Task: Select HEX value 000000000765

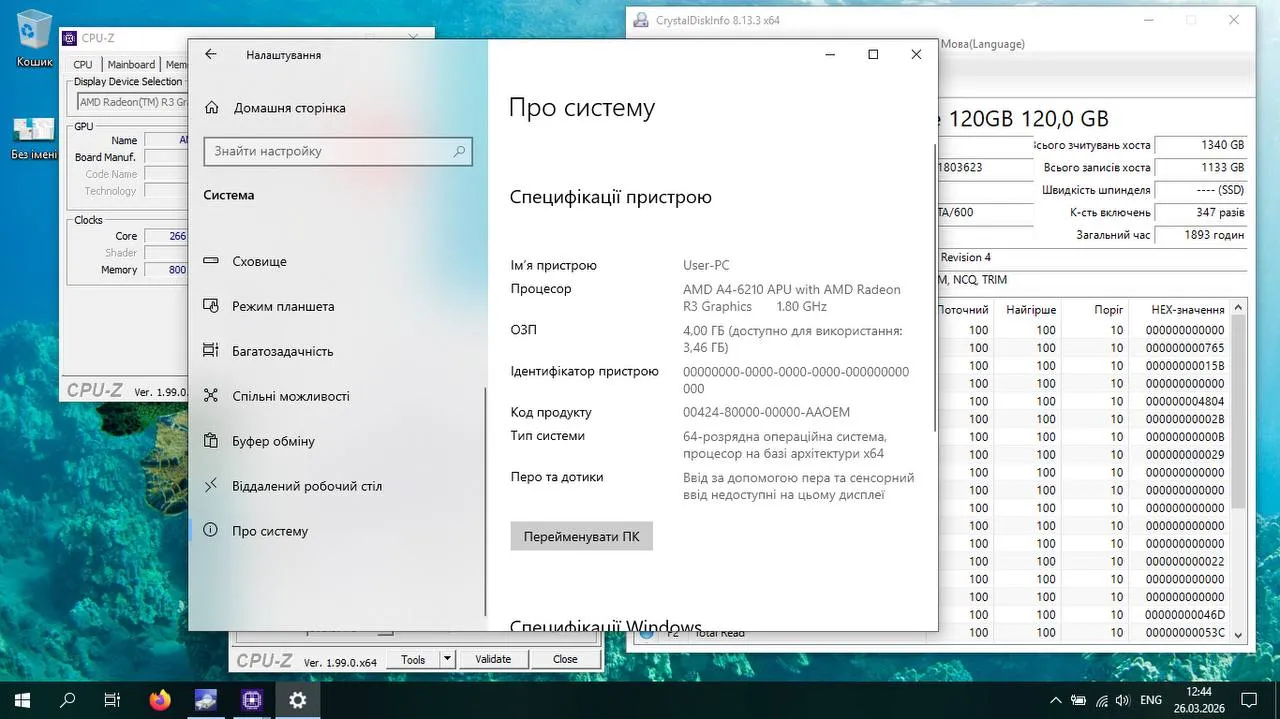Action: (1185, 348)
